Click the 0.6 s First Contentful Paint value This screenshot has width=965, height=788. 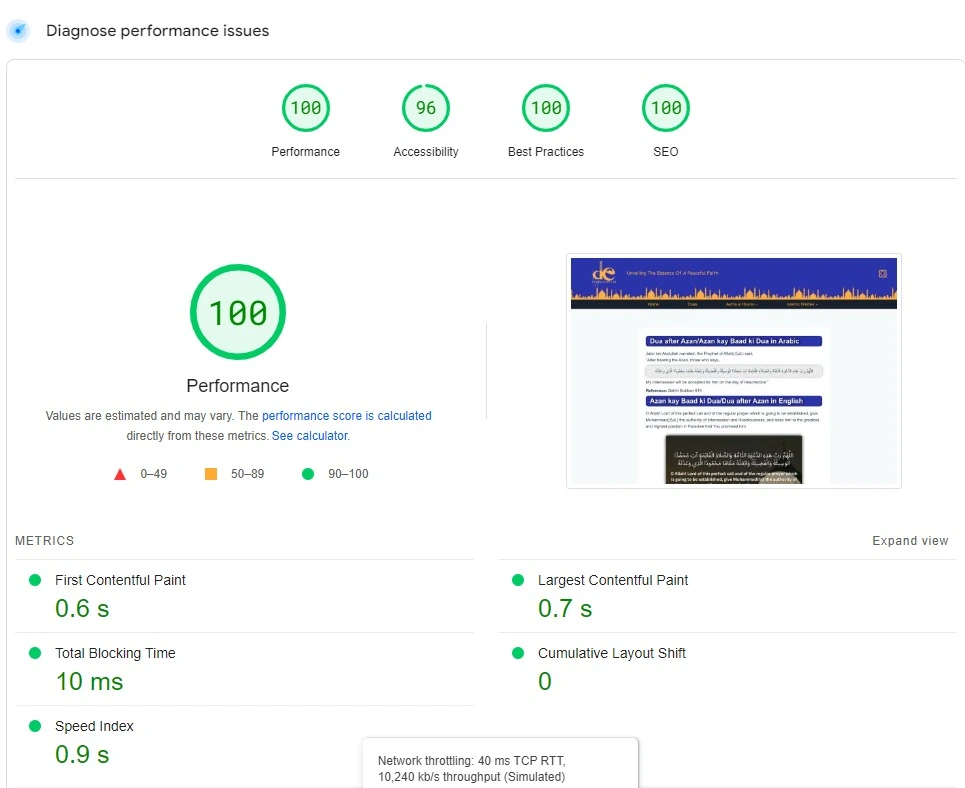(82, 608)
